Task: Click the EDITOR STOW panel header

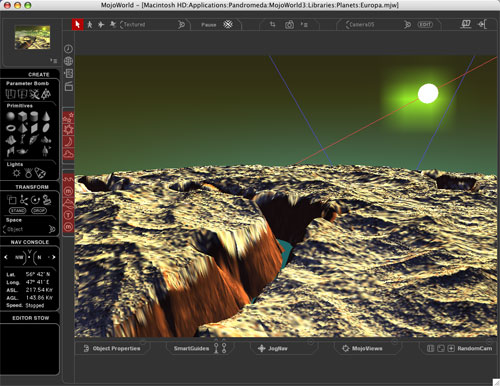Action: [x=31, y=318]
